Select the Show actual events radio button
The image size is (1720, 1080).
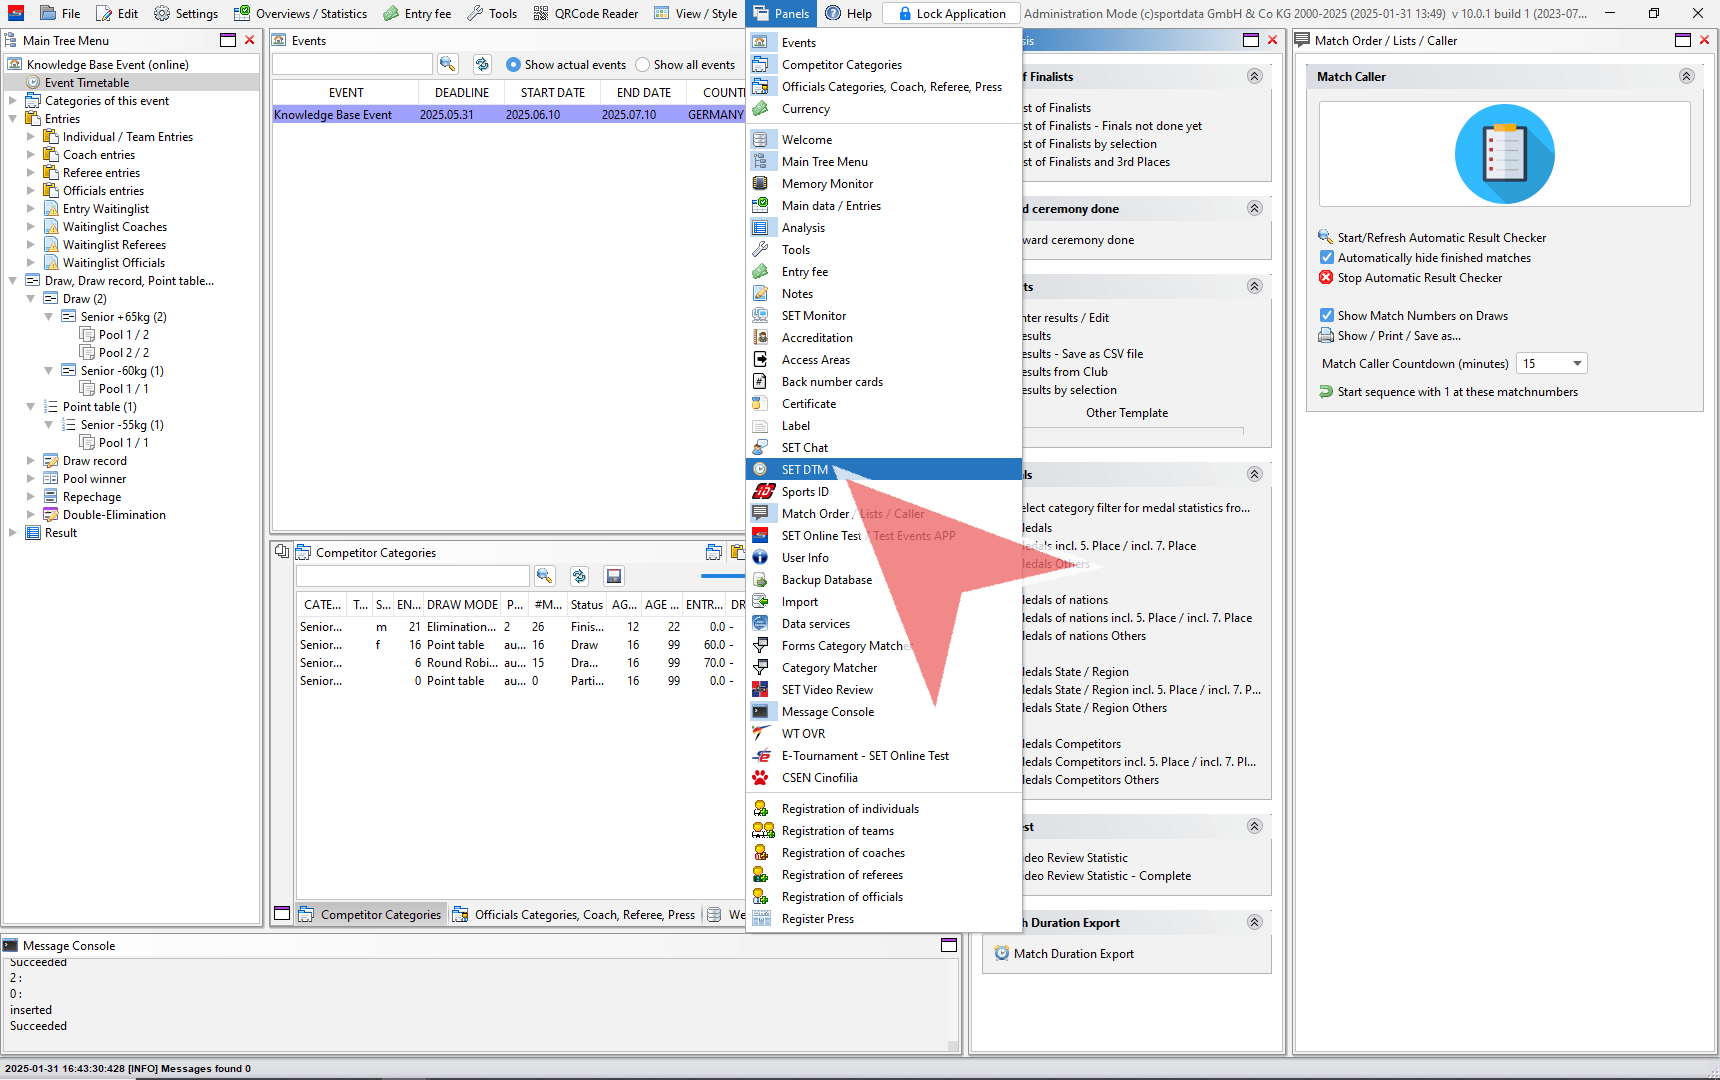(513, 65)
